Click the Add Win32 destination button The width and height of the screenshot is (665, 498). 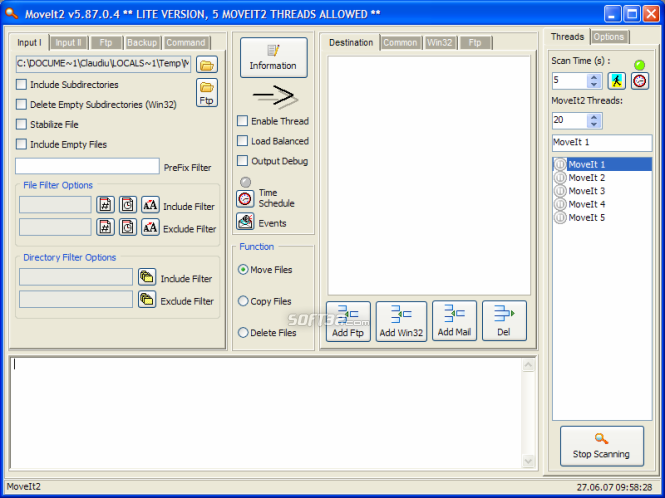(x=401, y=321)
